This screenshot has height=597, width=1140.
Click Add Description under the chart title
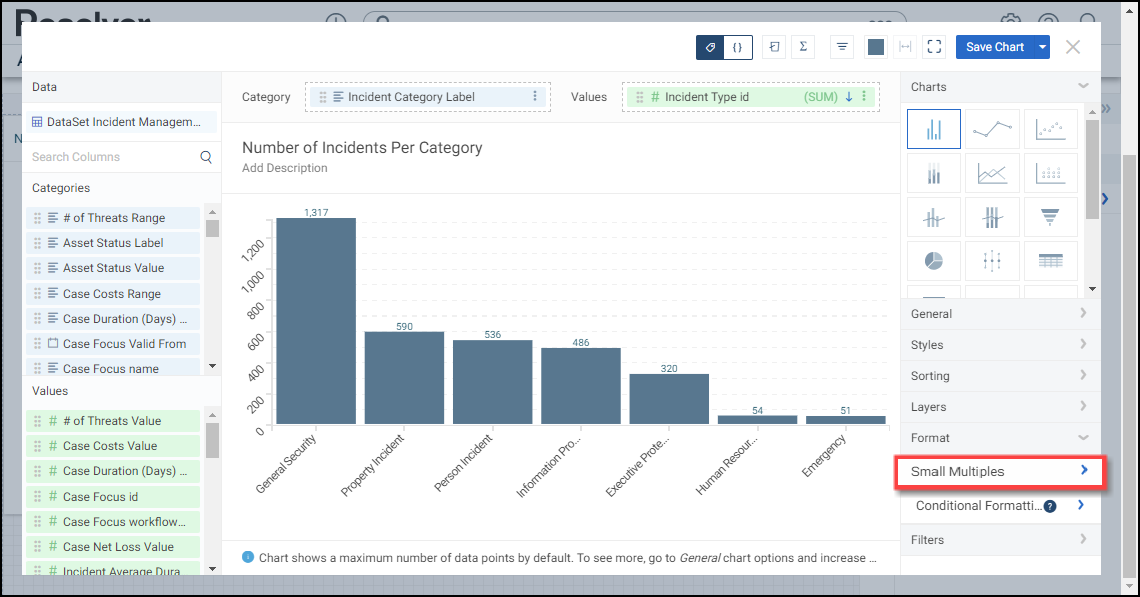click(x=285, y=168)
